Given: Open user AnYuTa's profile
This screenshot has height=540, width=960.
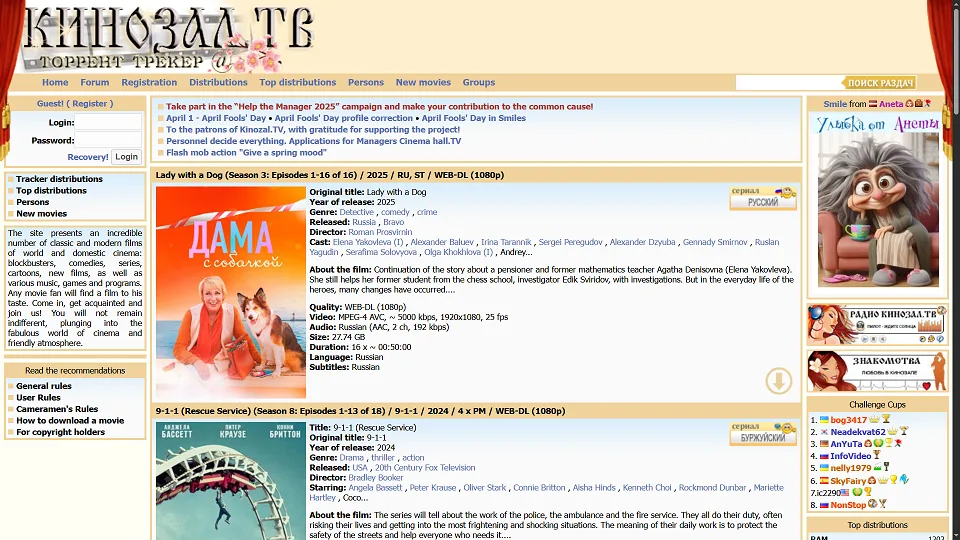Looking at the screenshot, I should click(x=846, y=444).
